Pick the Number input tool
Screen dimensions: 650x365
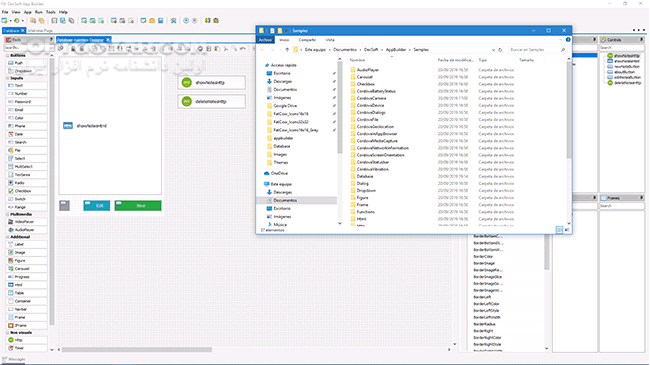point(27,94)
